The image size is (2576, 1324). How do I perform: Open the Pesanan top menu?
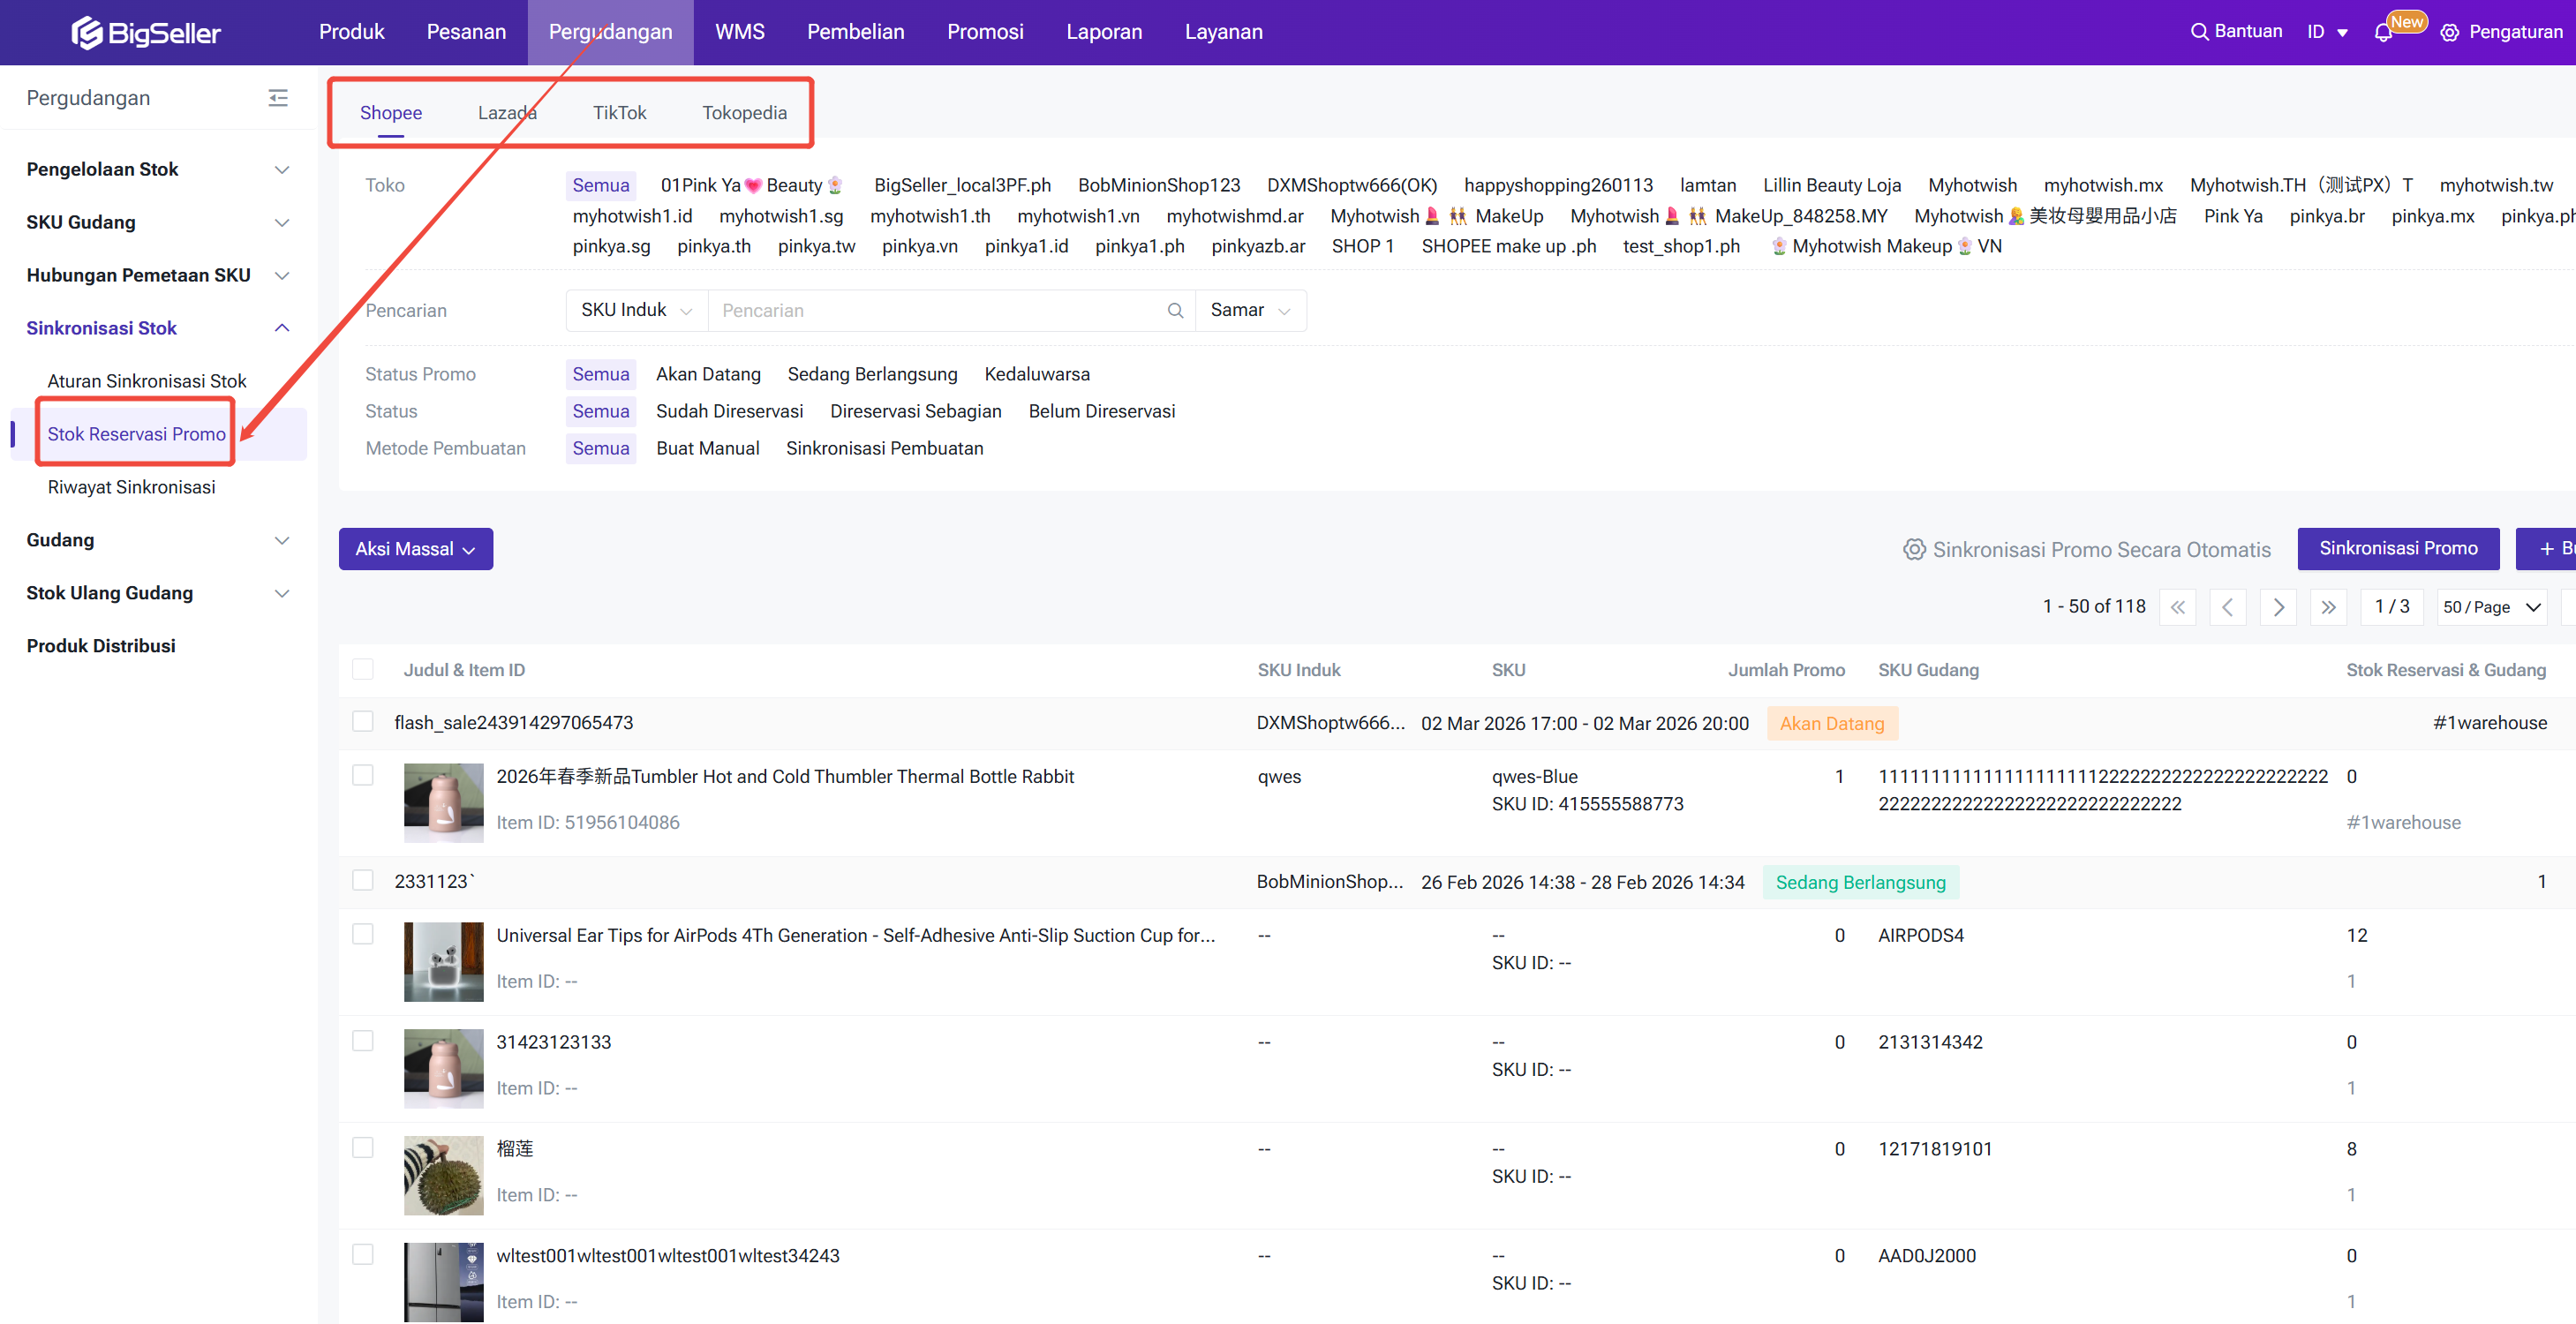(466, 32)
